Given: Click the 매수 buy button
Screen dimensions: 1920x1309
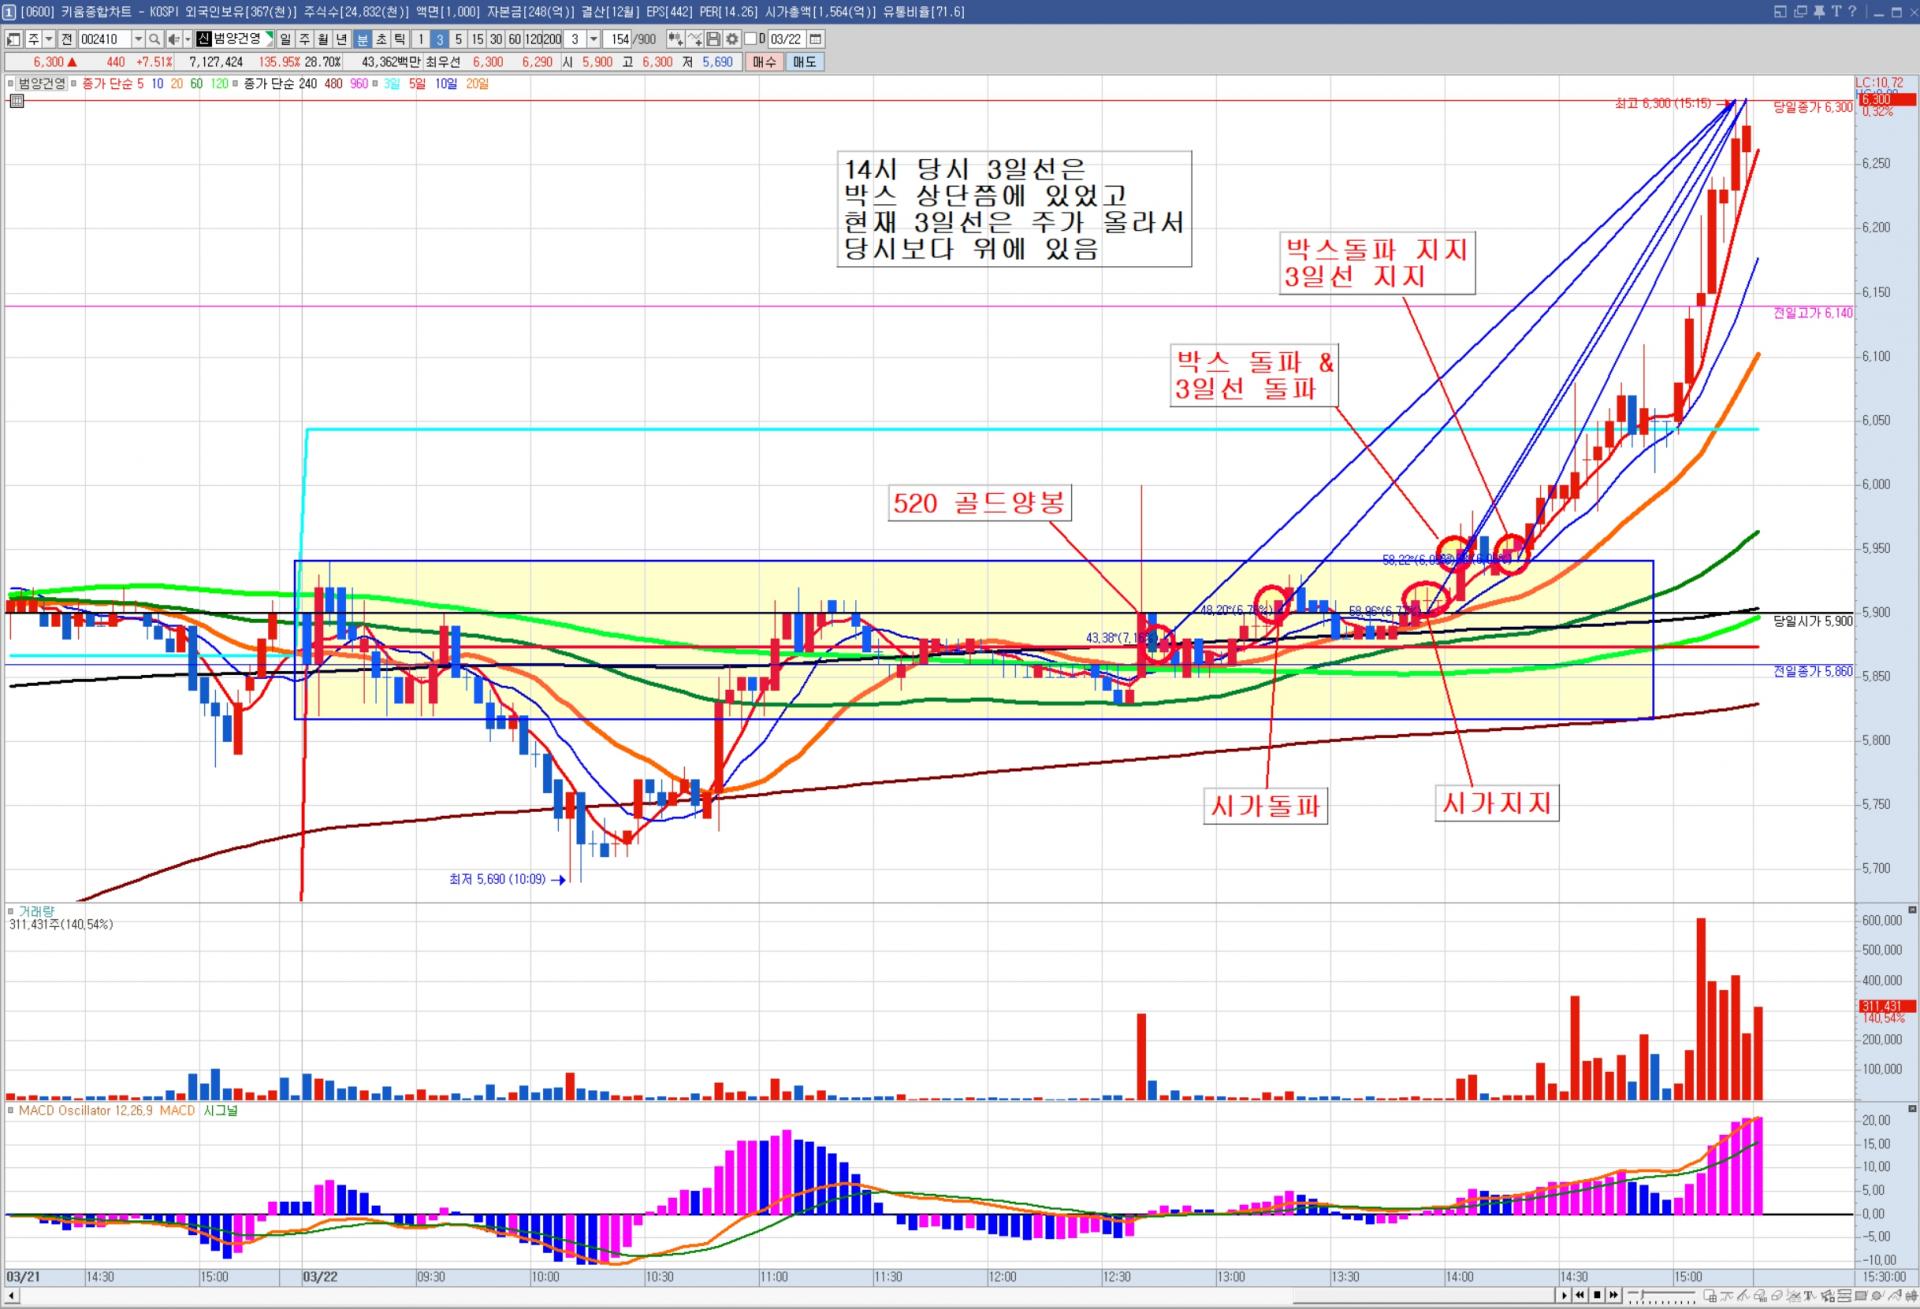Looking at the screenshot, I should [x=764, y=62].
